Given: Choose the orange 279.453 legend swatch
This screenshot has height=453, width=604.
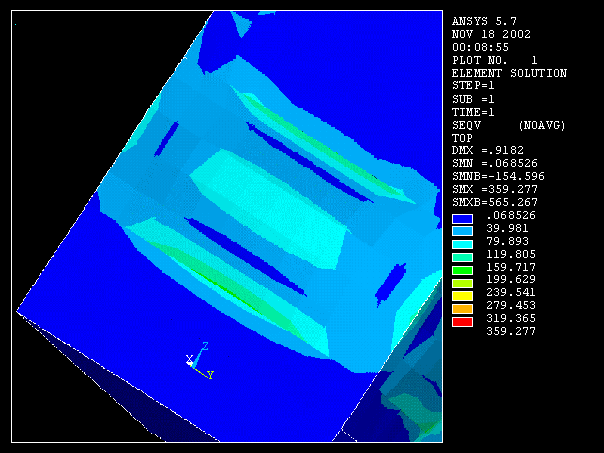Looking at the screenshot, I should click(462, 295).
